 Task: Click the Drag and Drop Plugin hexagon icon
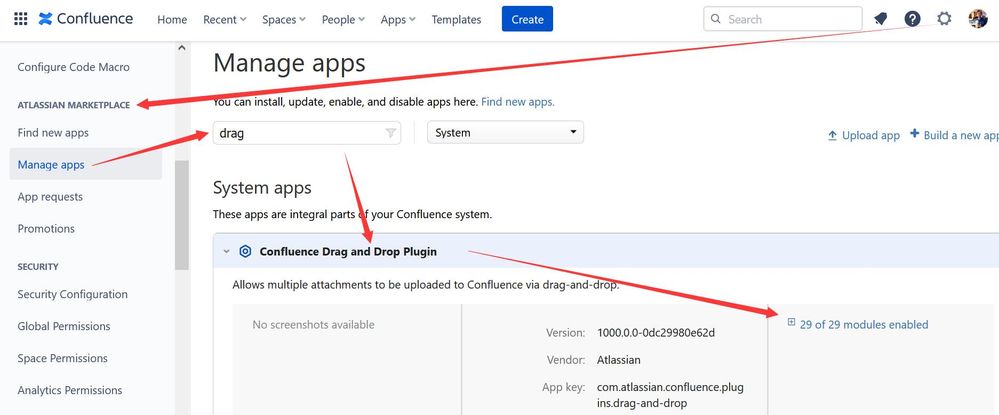(245, 251)
